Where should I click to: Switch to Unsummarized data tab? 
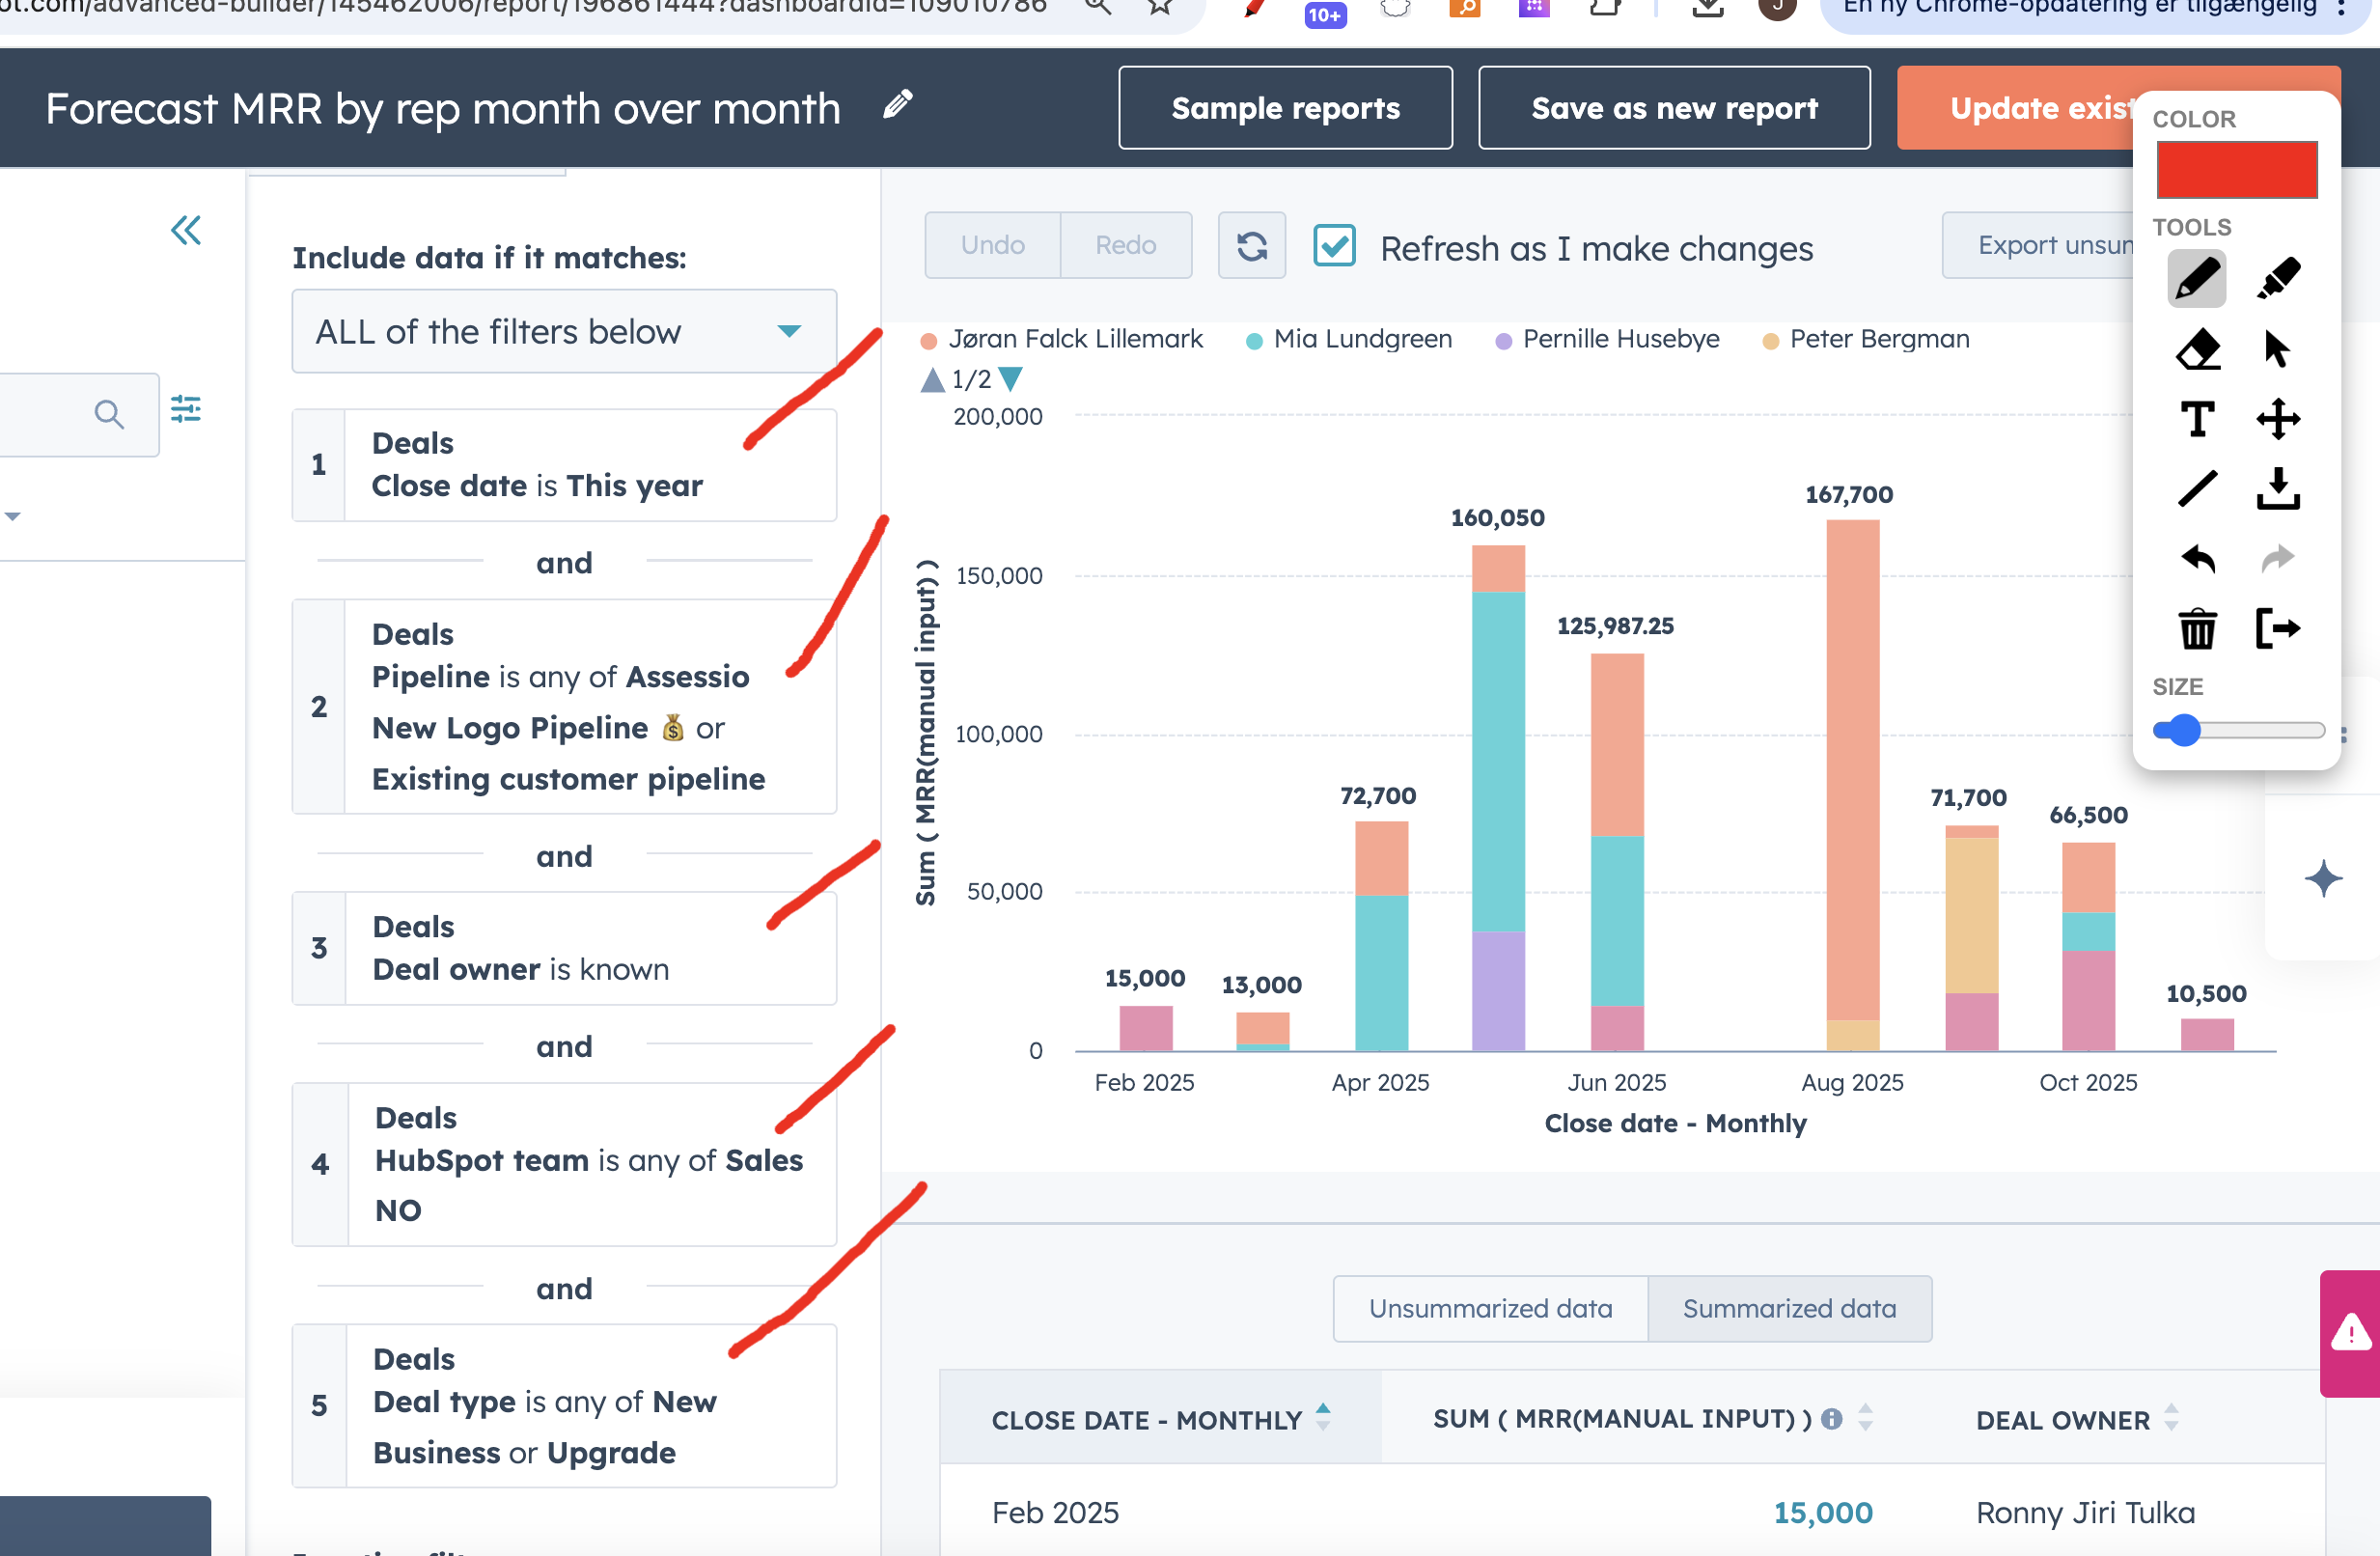(1489, 1309)
